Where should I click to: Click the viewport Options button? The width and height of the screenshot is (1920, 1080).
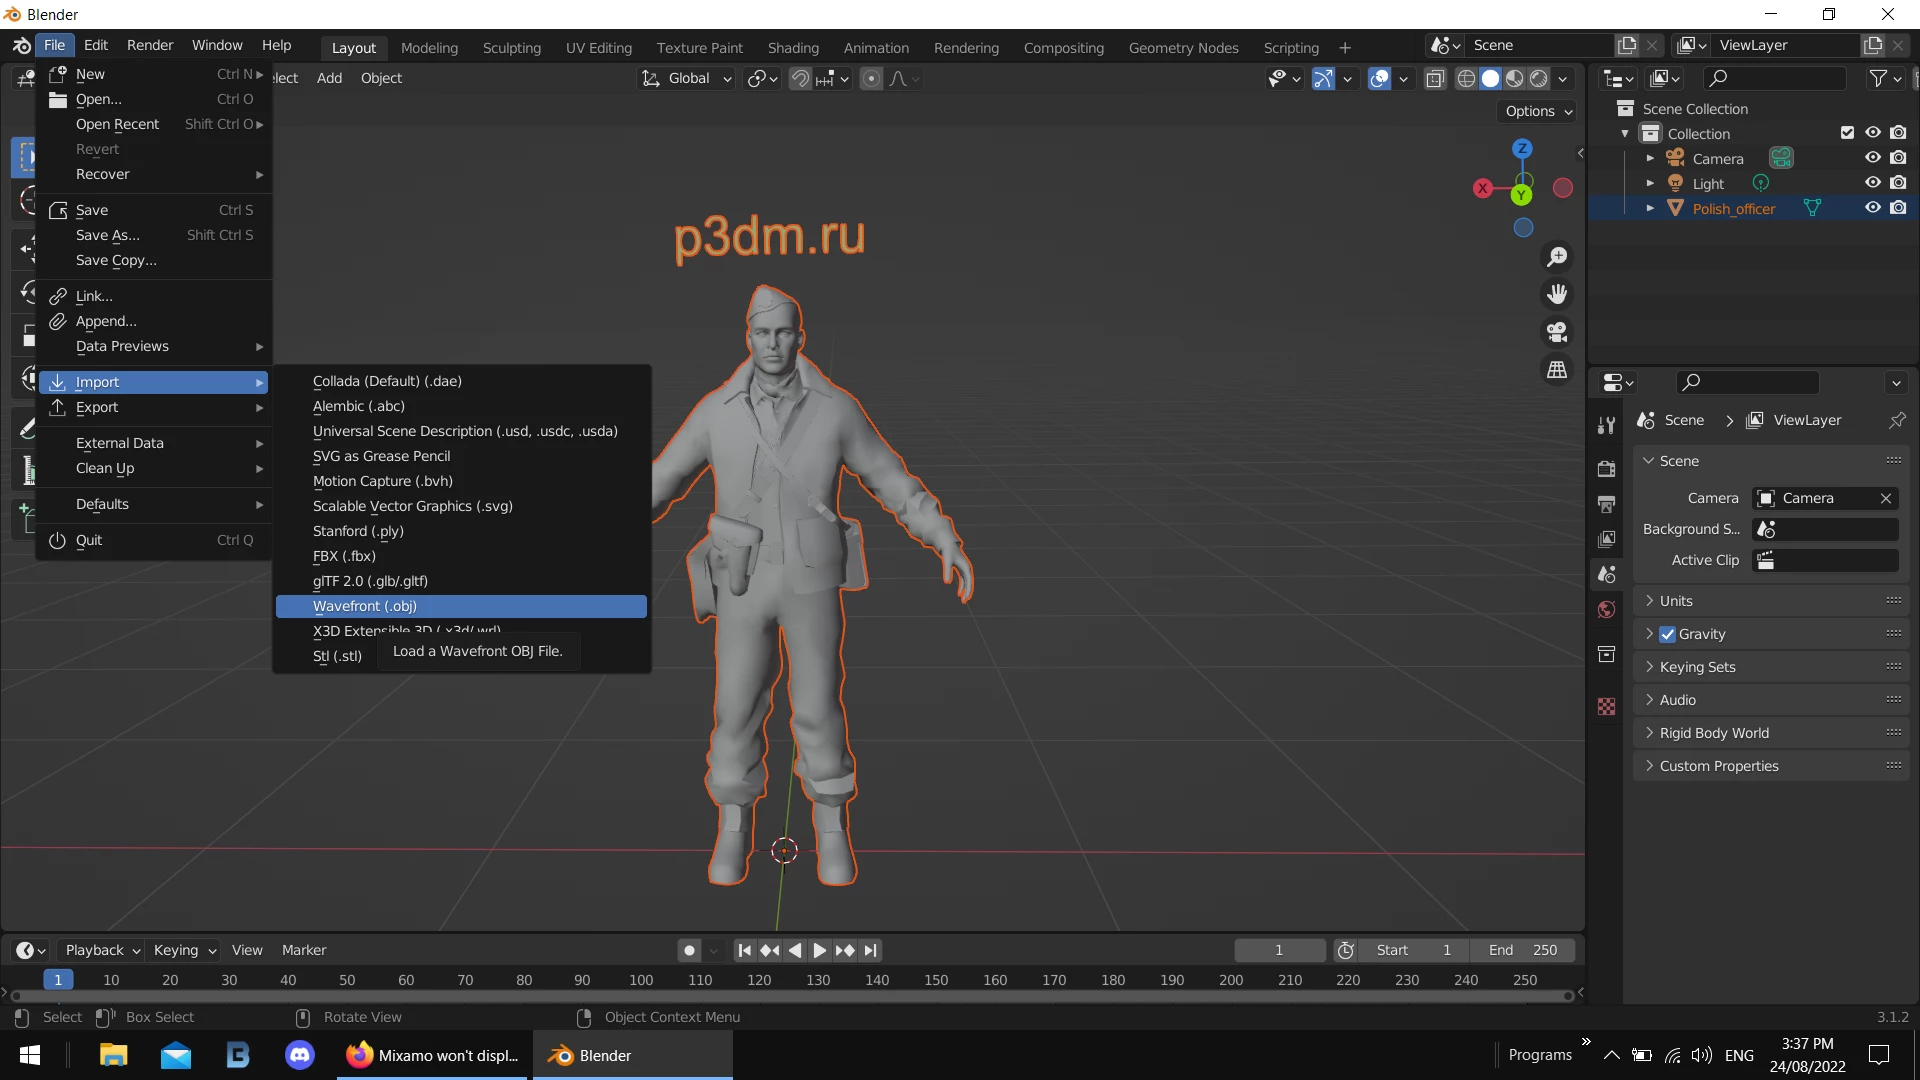[1538, 111]
